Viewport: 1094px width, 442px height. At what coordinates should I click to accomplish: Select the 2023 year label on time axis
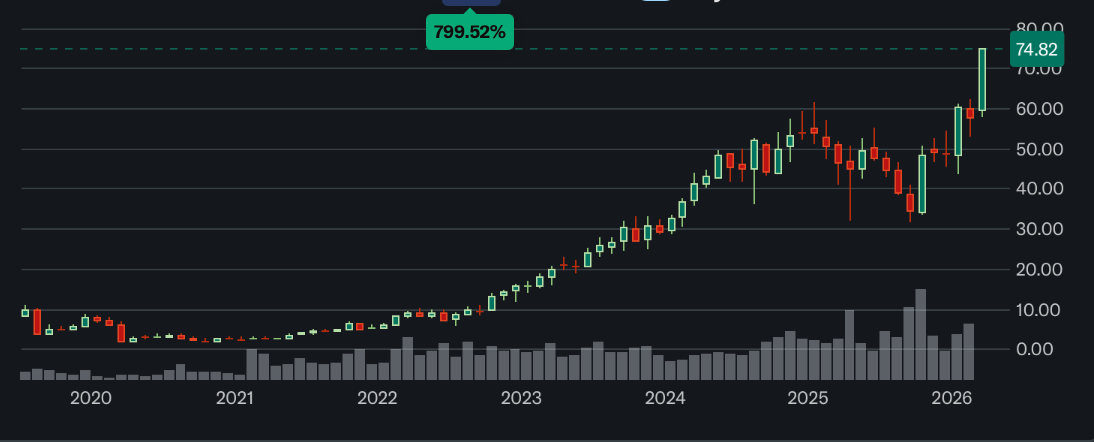(x=521, y=398)
